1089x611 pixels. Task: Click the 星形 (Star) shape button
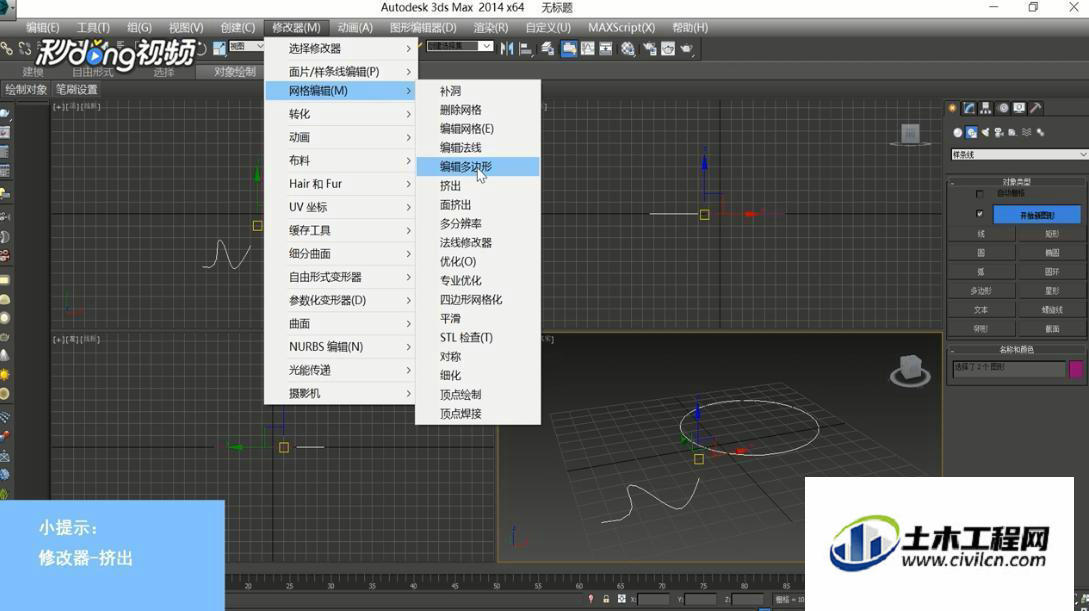(1051, 291)
